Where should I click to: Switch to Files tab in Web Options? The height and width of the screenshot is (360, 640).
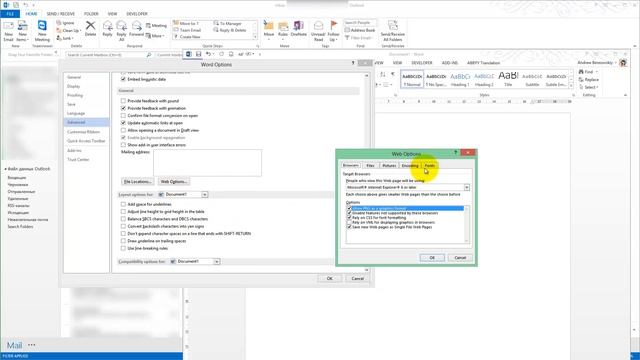[x=370, y=166]
